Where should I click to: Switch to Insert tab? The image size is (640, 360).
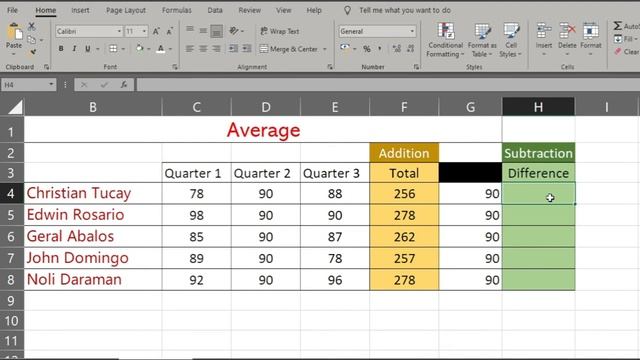[x=80, y=10]
